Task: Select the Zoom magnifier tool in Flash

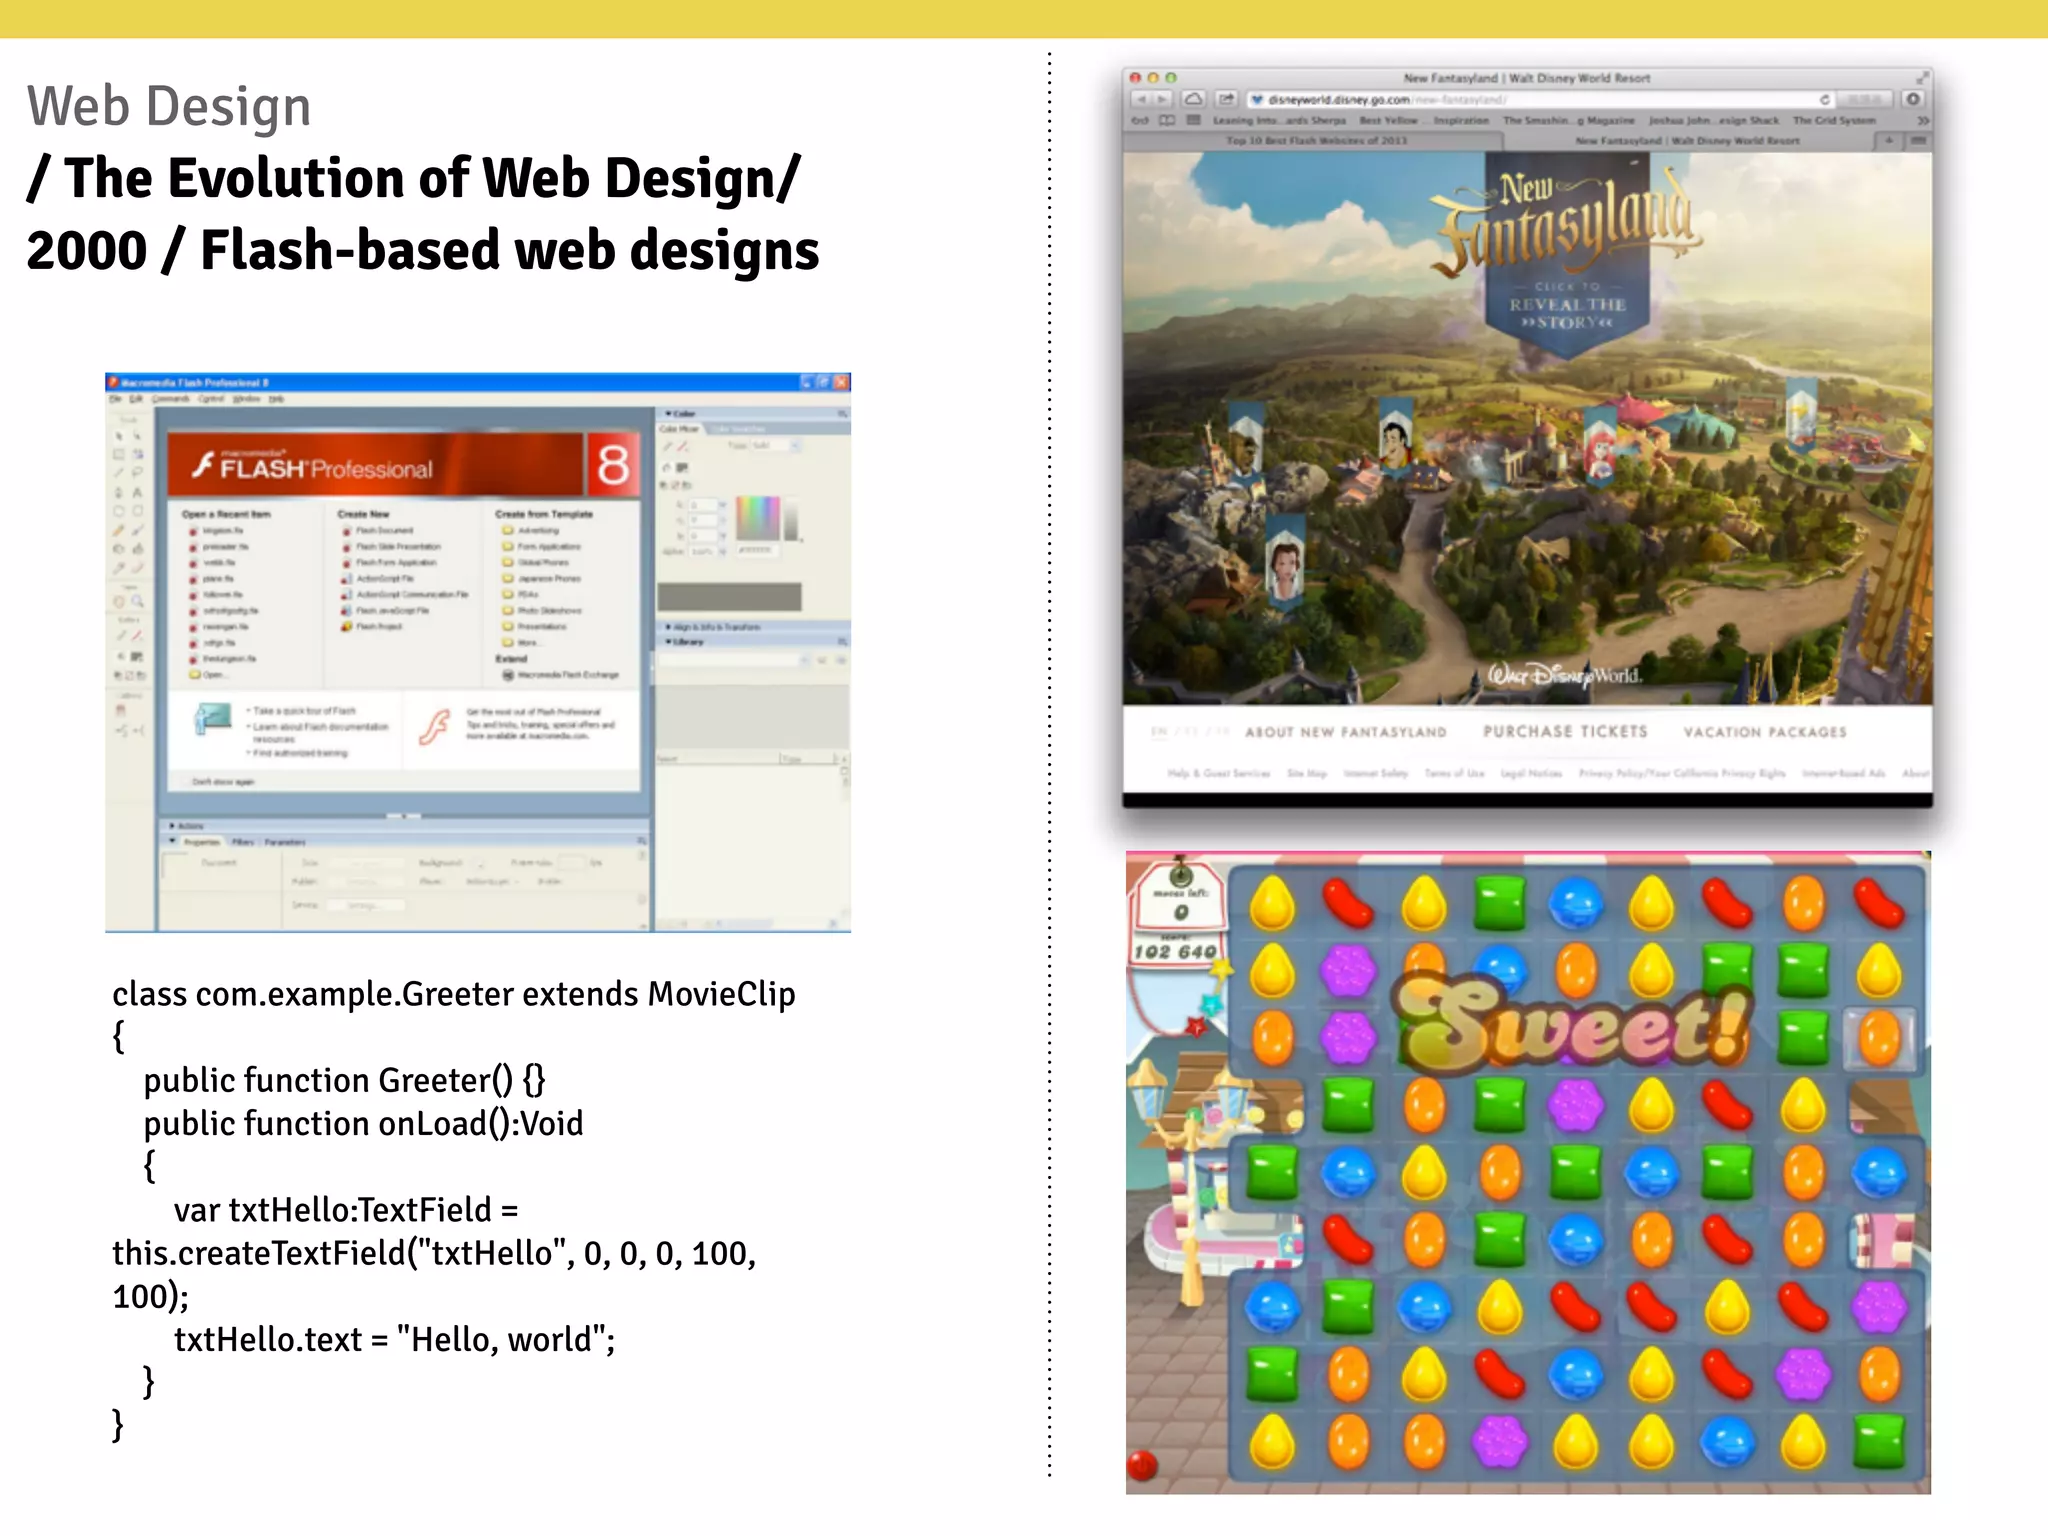Action: tap(137, 602)
